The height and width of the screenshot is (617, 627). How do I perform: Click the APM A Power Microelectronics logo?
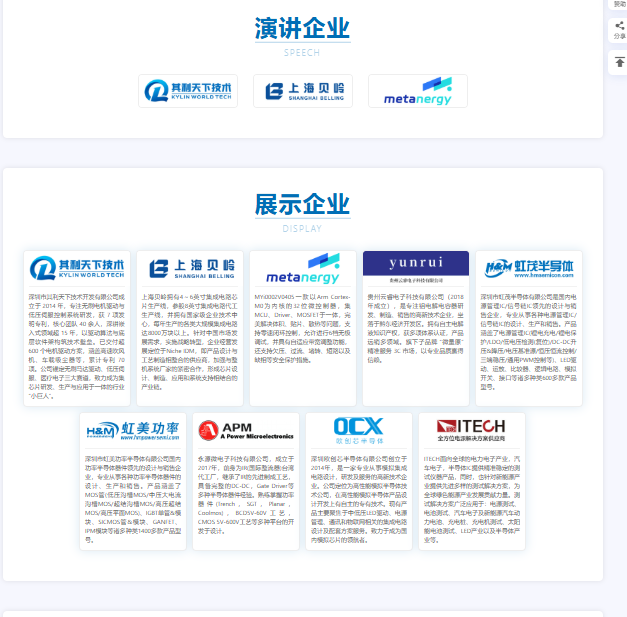(x=246, y=431)
